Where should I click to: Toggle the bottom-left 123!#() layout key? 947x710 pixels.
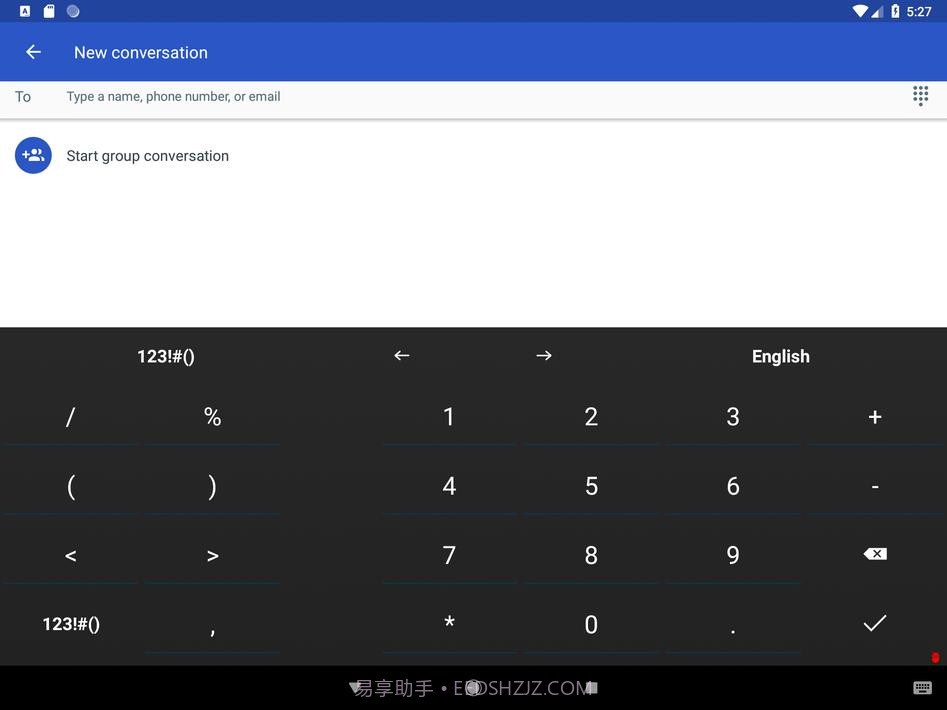pos(71,624)
